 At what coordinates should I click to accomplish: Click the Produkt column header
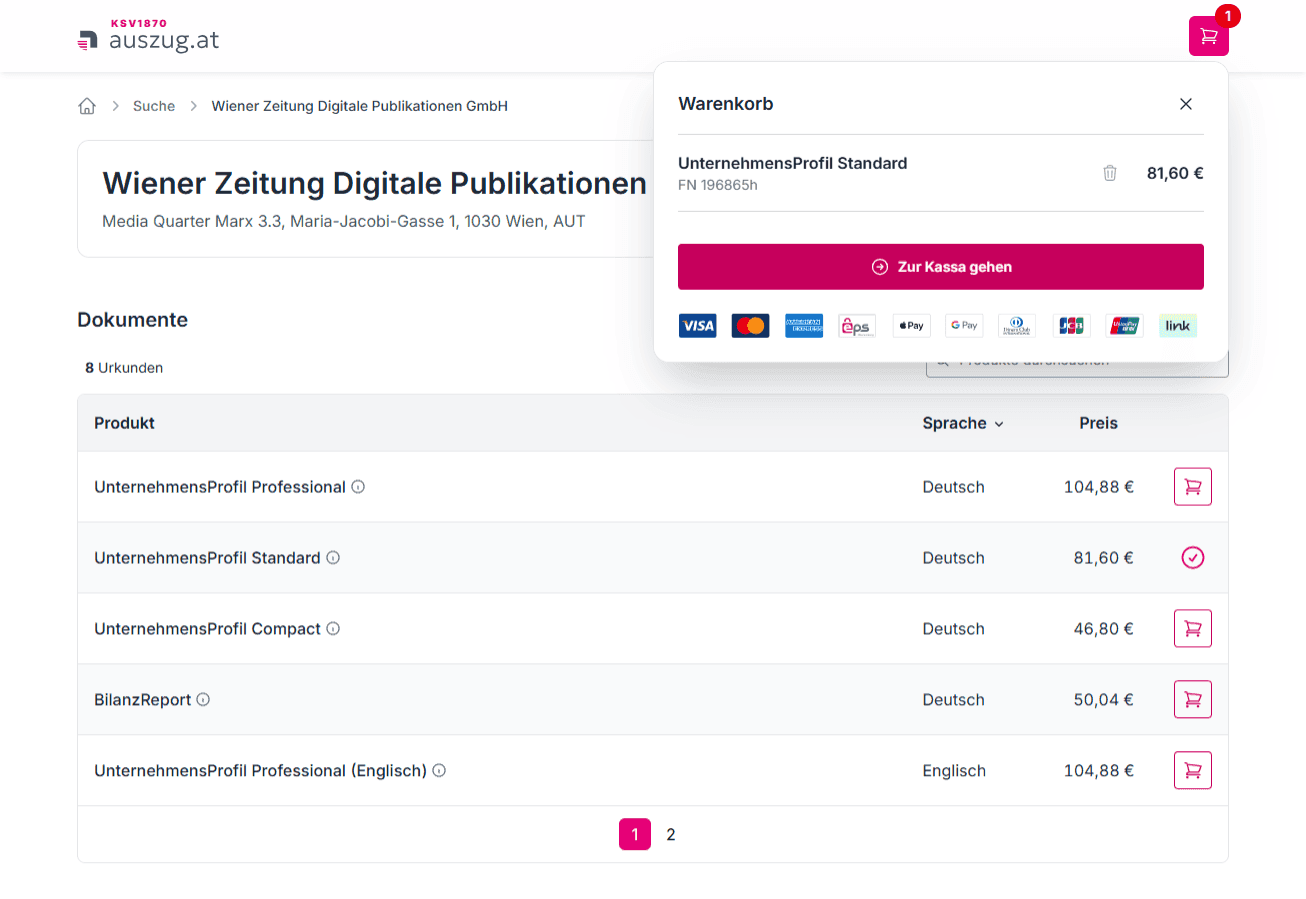pyautogui.click(x=124, y=423)
